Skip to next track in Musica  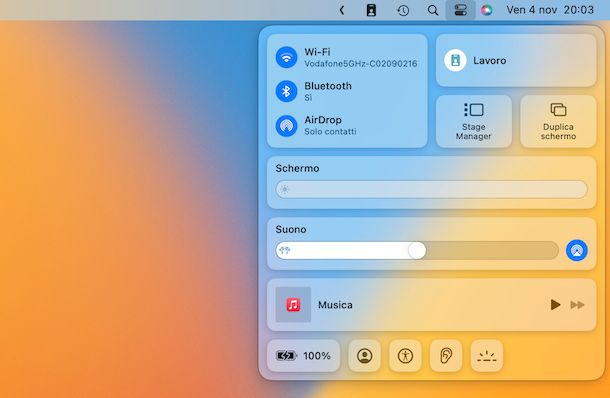point(577,305)
